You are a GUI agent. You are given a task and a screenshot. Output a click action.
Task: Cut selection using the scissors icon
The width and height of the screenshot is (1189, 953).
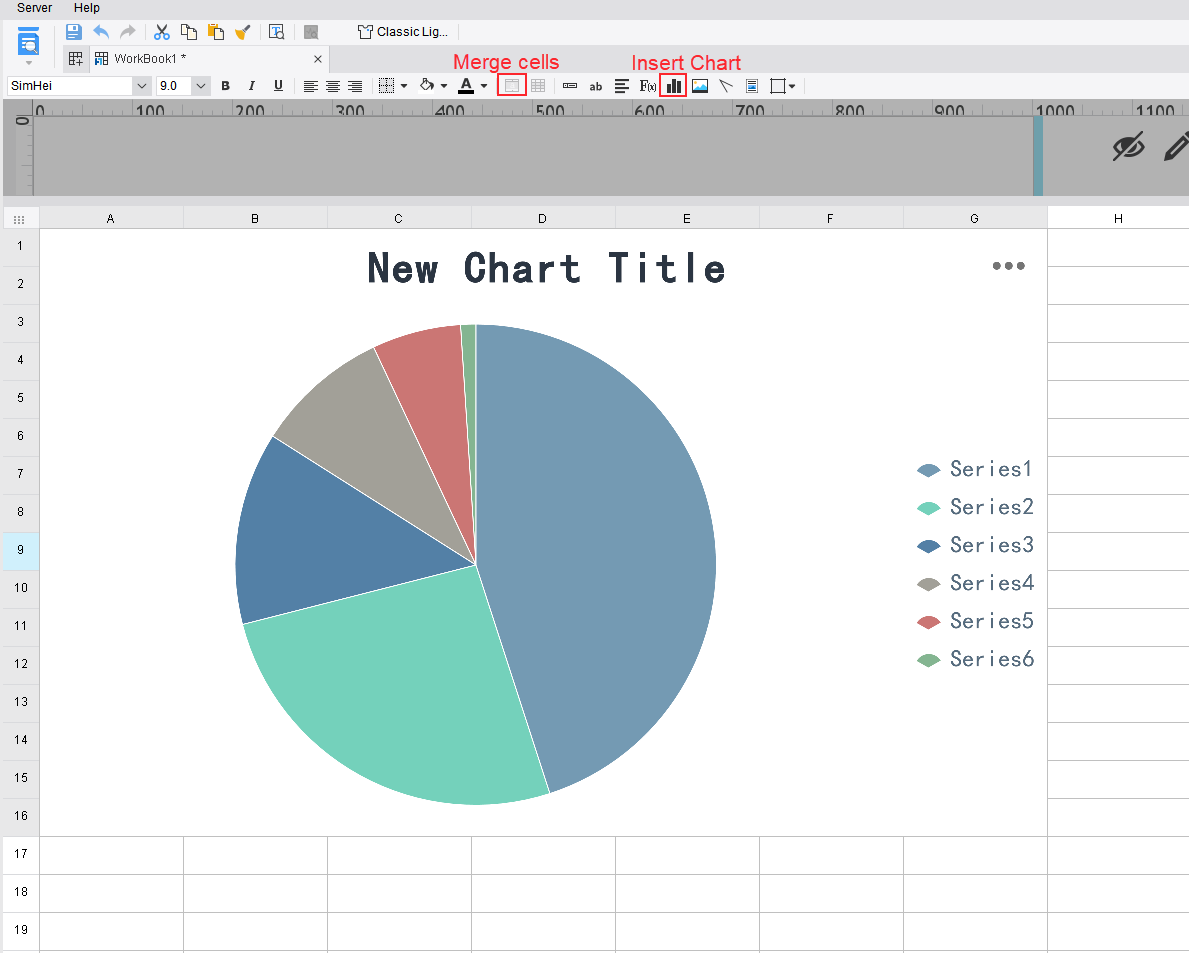point(162,32)
